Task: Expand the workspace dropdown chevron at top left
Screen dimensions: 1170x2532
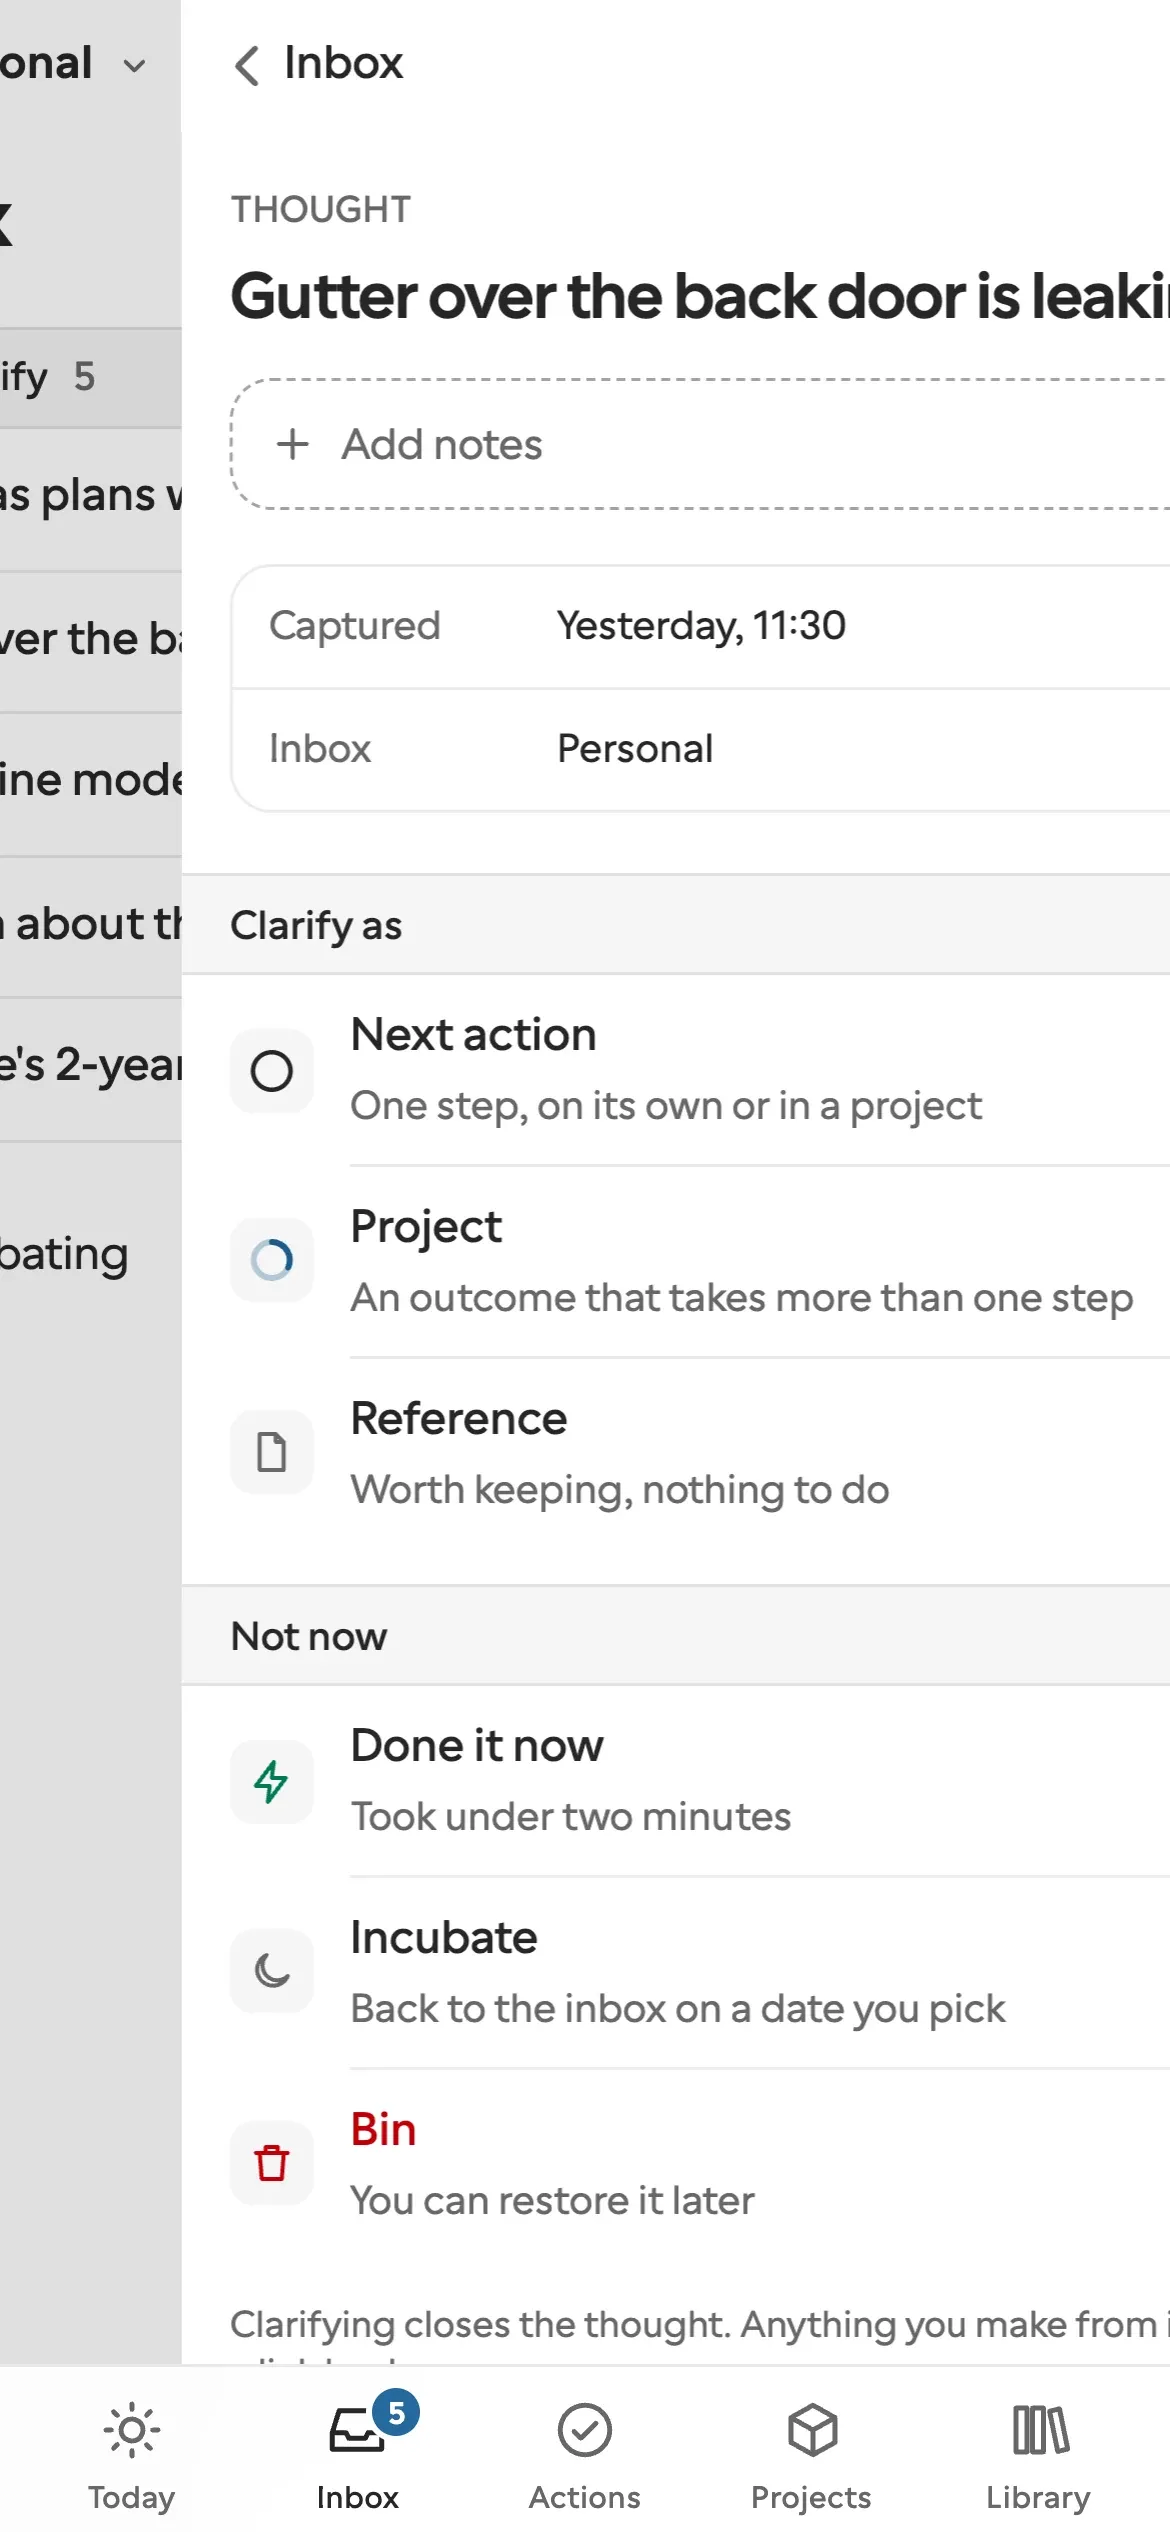Action: pyautogui.click(x=134, y=66)
